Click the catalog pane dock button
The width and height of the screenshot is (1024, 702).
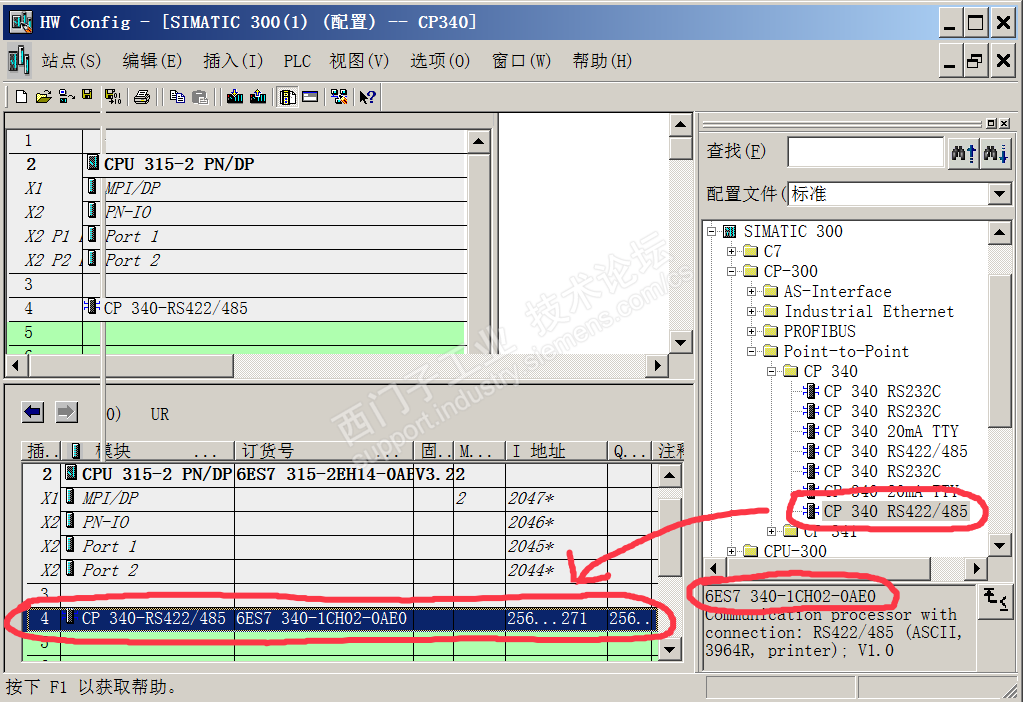[991, 123]
